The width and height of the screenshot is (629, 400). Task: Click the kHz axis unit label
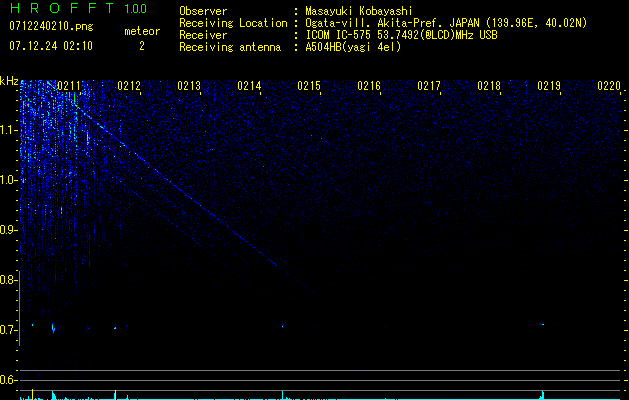(x=9, y=81)
